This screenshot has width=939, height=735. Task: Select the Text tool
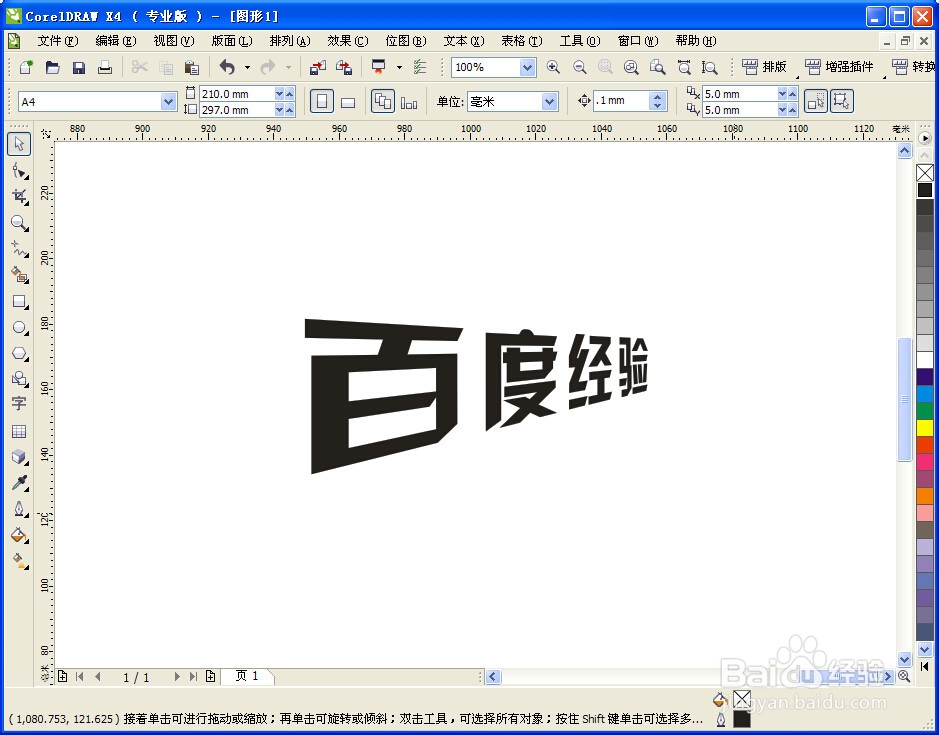19,404
